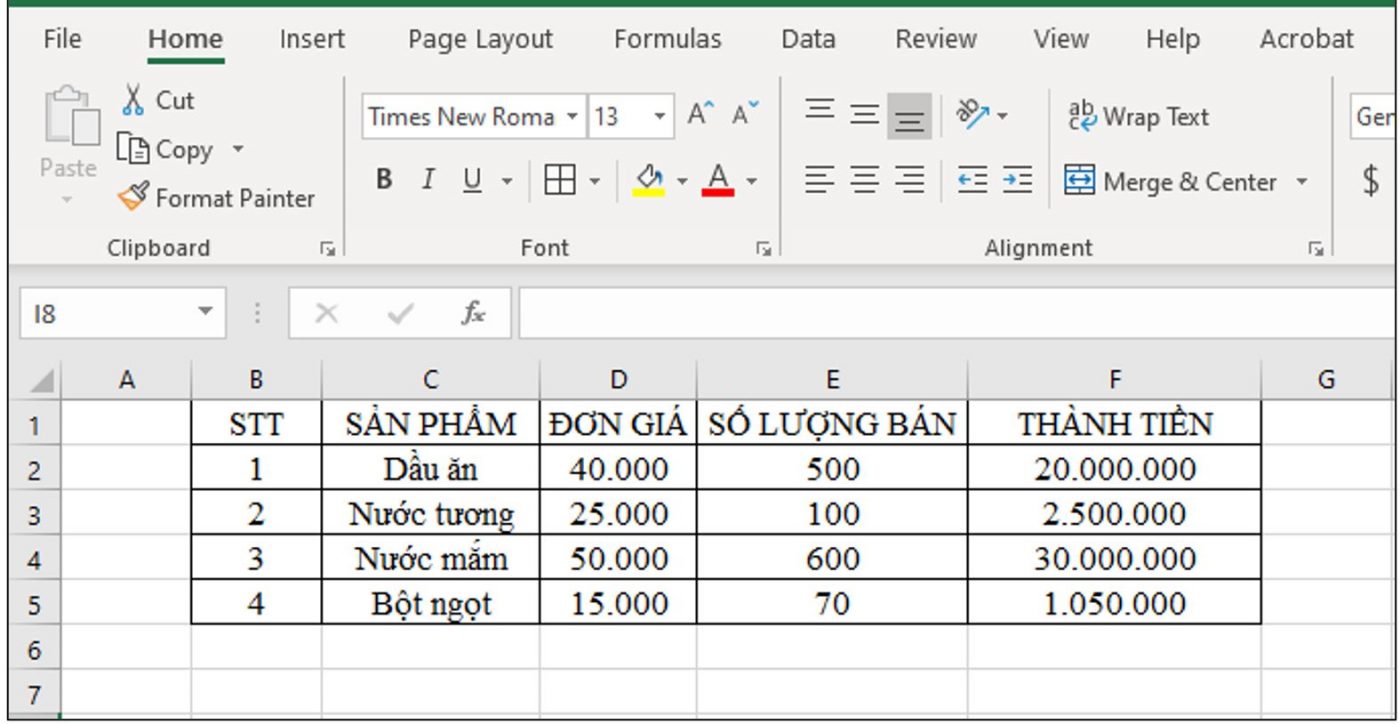Select the highlighted Bottom Align icon
This screenshot has height=724, width=1400.
tap(909, 117)
